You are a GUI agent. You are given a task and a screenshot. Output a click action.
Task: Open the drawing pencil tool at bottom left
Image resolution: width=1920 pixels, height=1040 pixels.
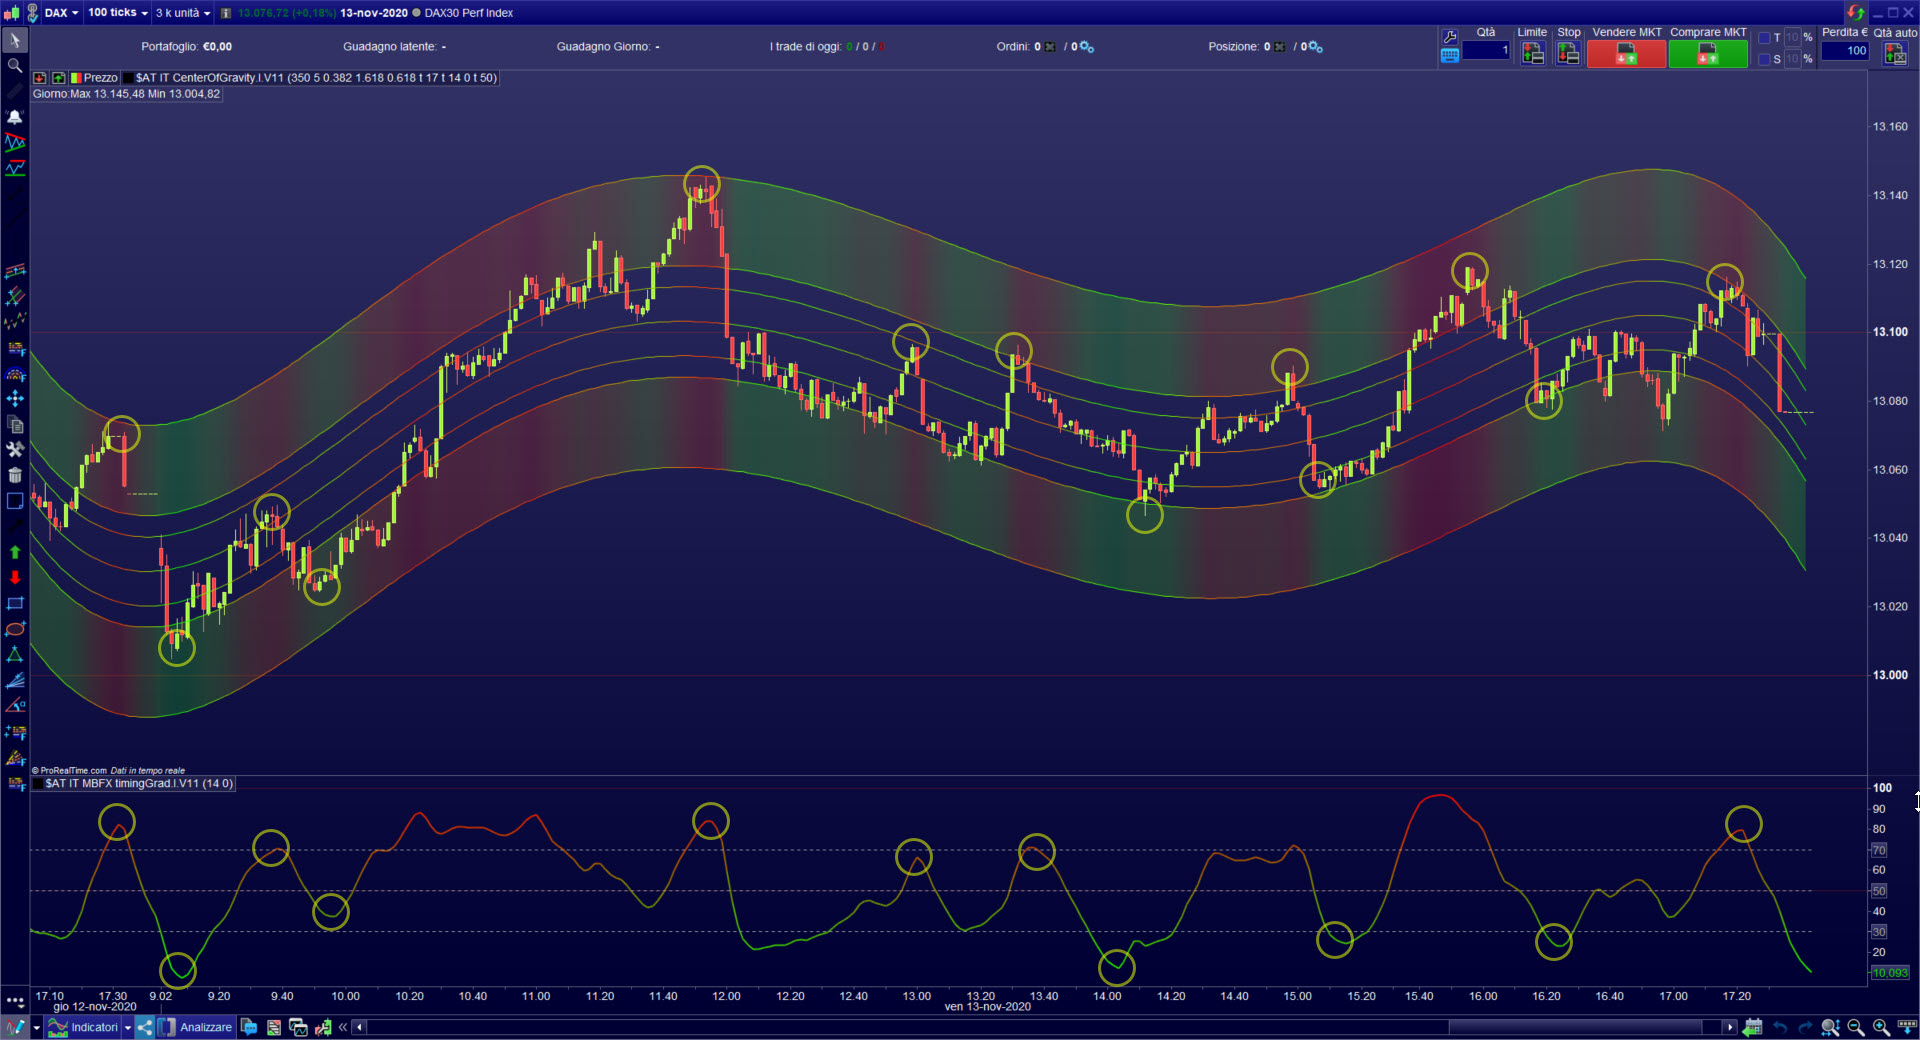tap(15, 1027)
